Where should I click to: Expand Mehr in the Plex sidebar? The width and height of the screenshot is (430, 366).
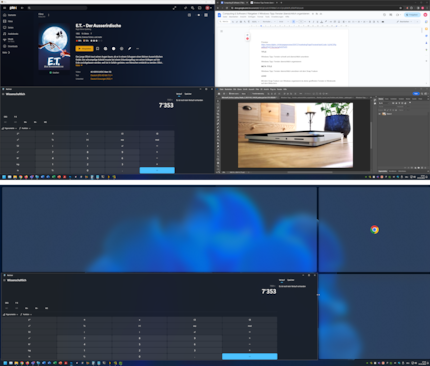point(6,52)
